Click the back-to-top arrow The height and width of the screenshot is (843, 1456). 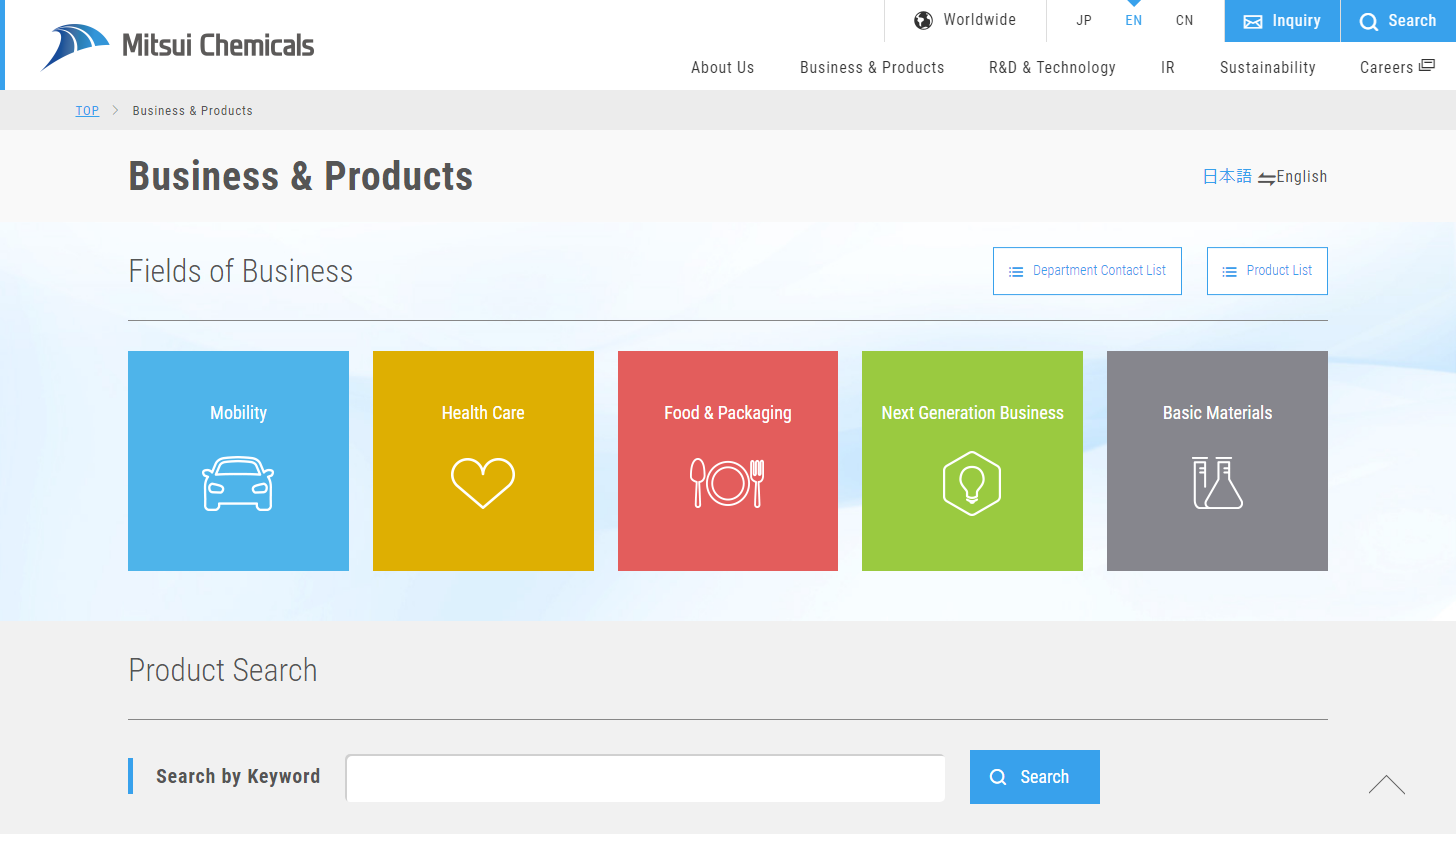click(x=1387, y=785)
